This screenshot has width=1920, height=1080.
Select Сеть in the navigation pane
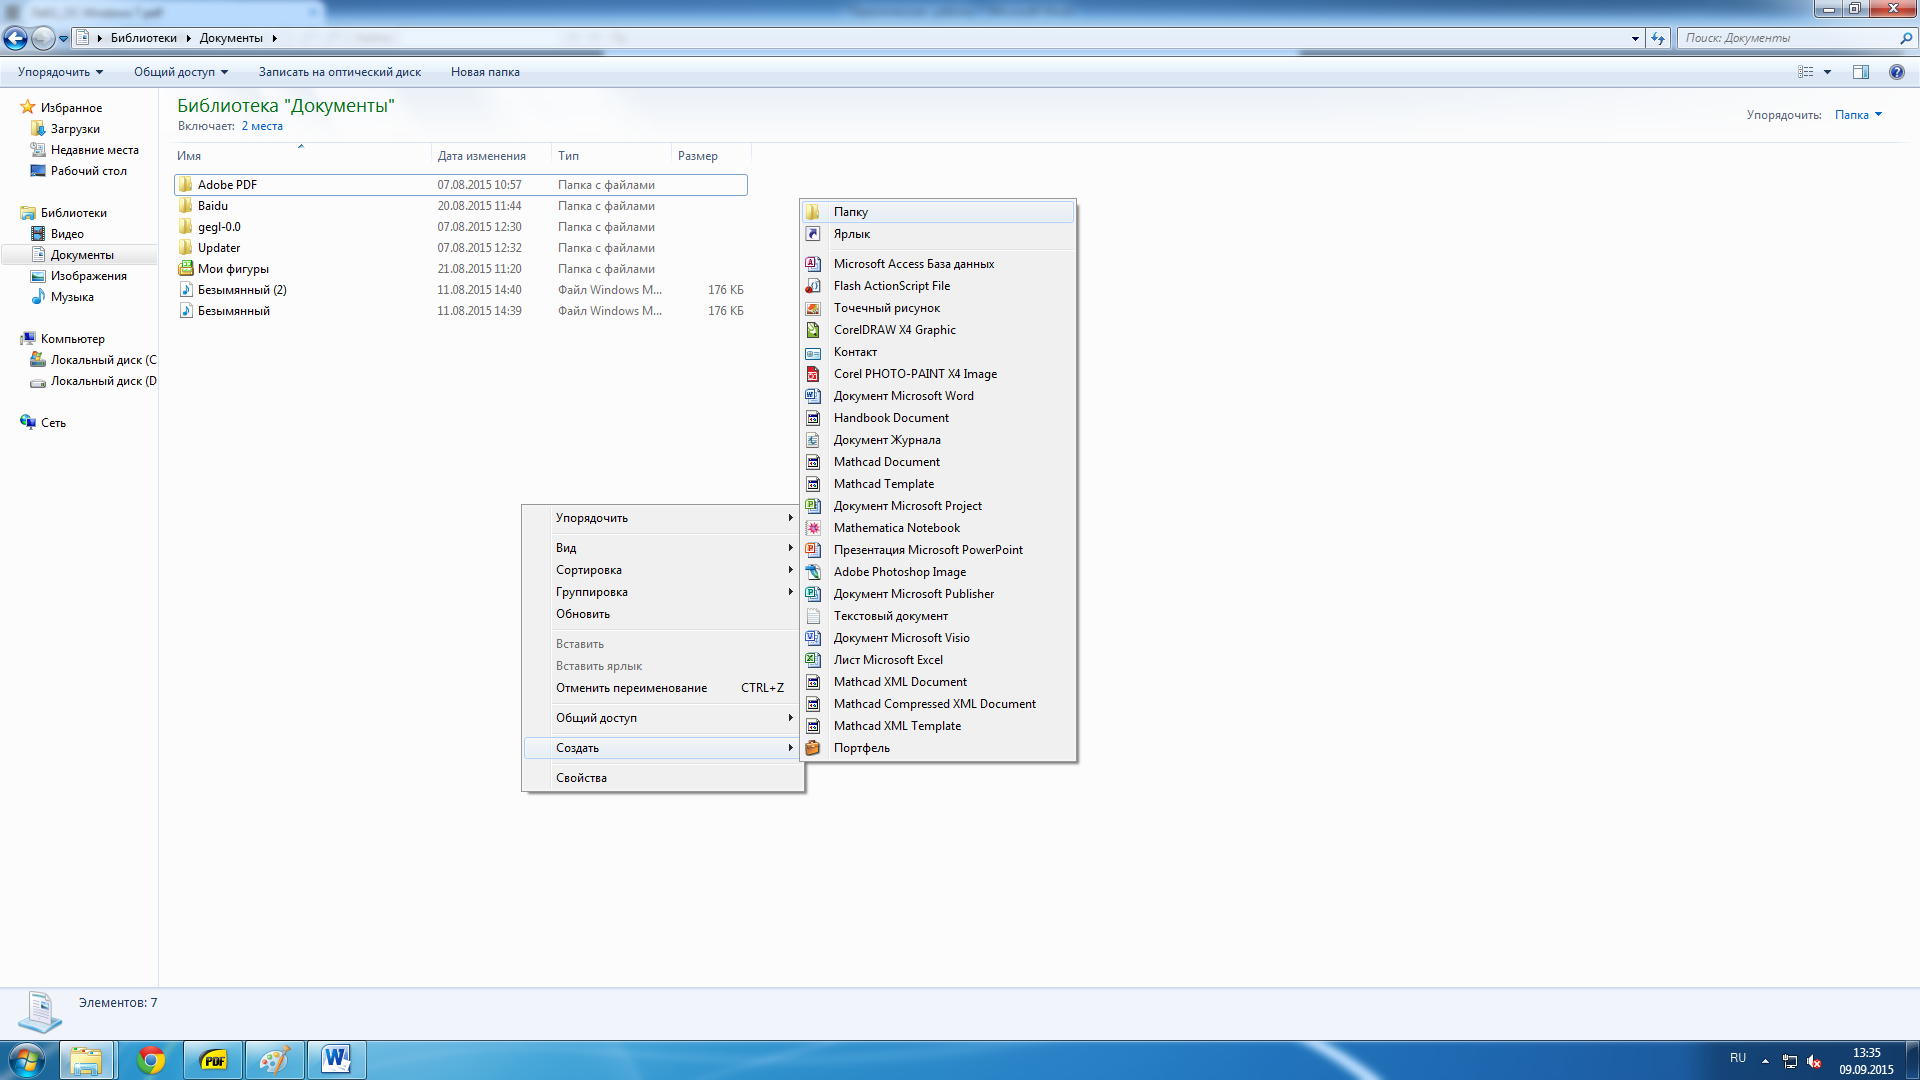(53, 423)
